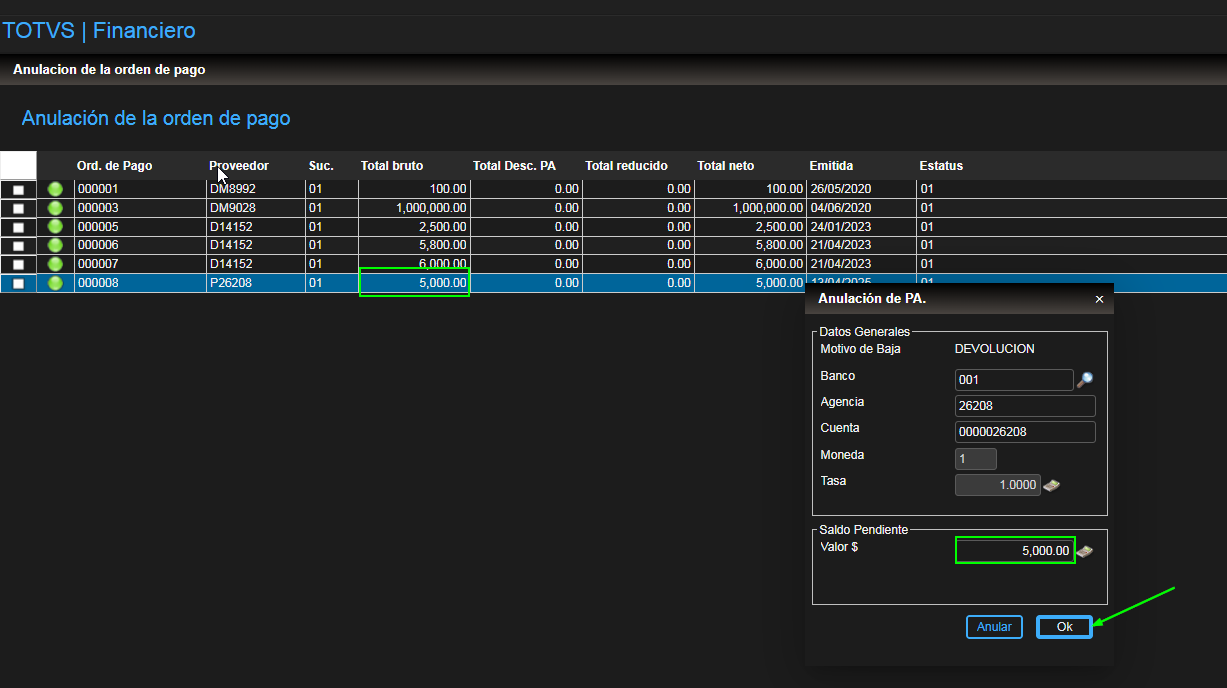Click the Estatus column header
Image resolution: width=1227 pixels, height=688 pixels.
tap(941, 166)
